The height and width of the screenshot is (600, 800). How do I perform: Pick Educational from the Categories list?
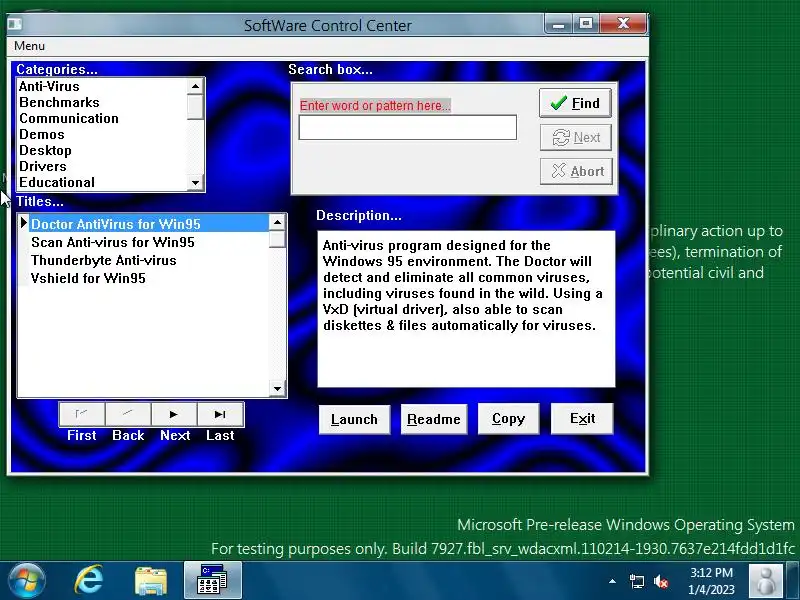point(102,182)
